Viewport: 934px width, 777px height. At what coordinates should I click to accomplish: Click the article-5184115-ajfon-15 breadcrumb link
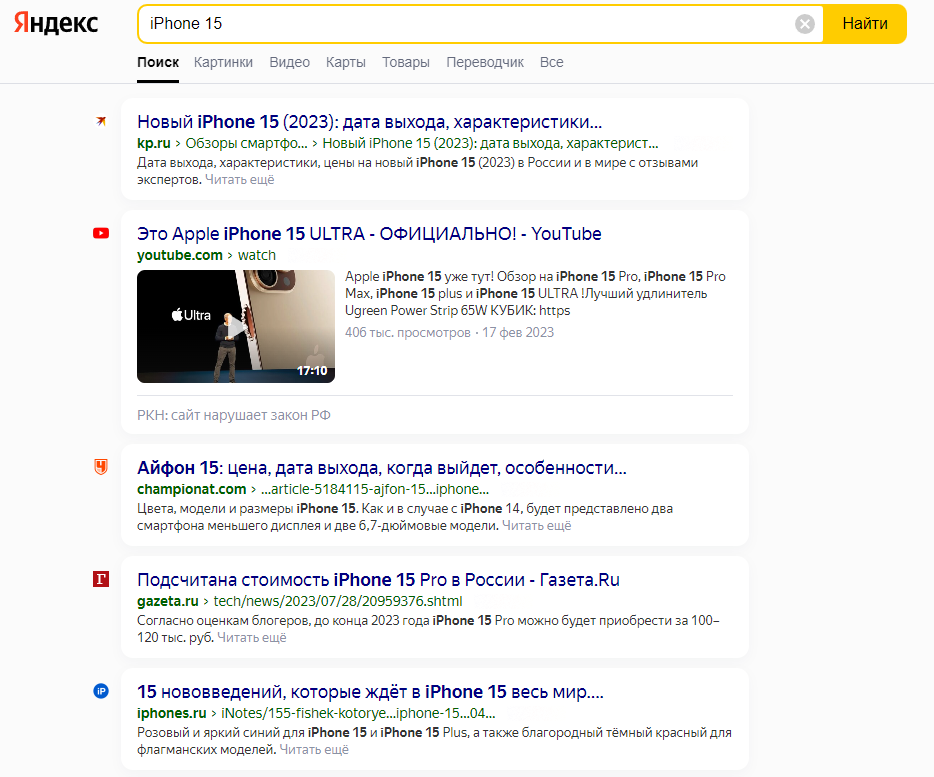click(x=375, y=490)
